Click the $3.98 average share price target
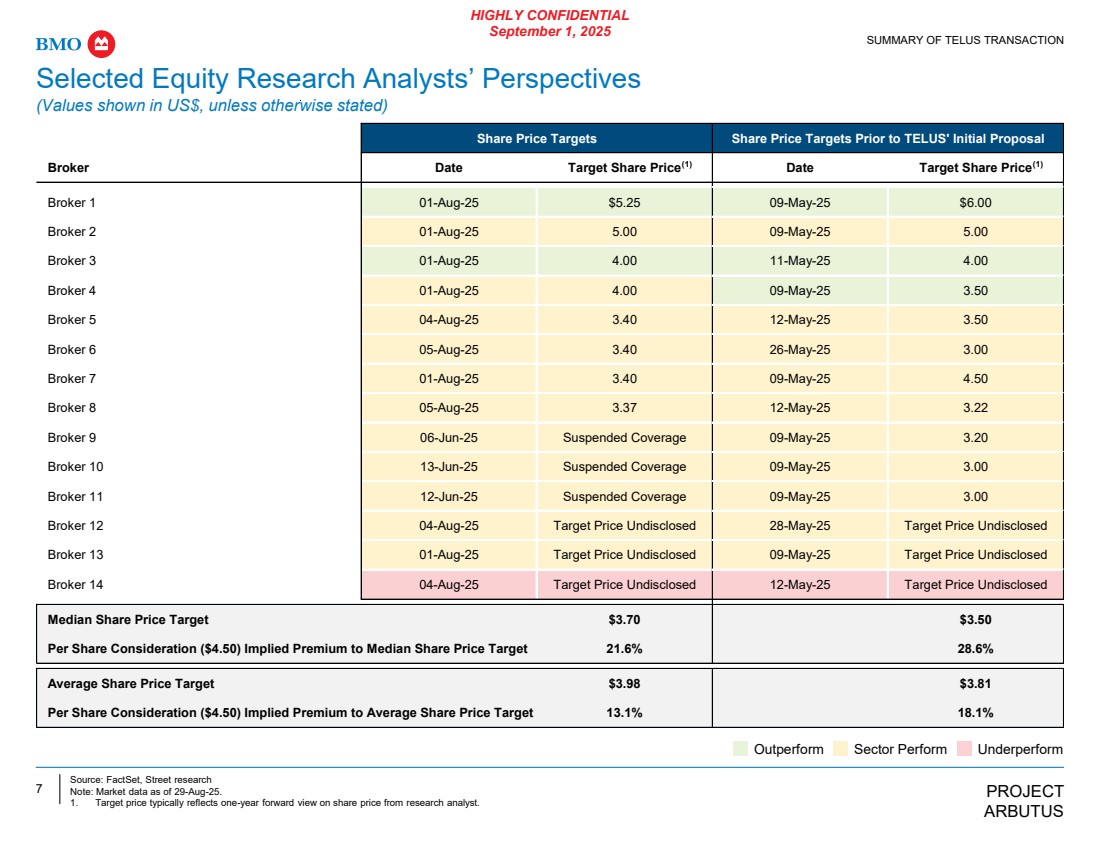 tap(624, 684)
